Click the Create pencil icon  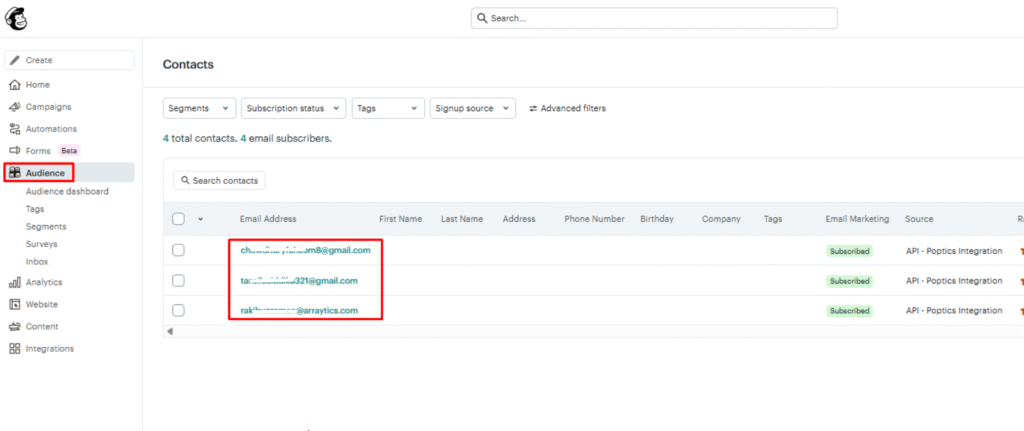[15, 61]
